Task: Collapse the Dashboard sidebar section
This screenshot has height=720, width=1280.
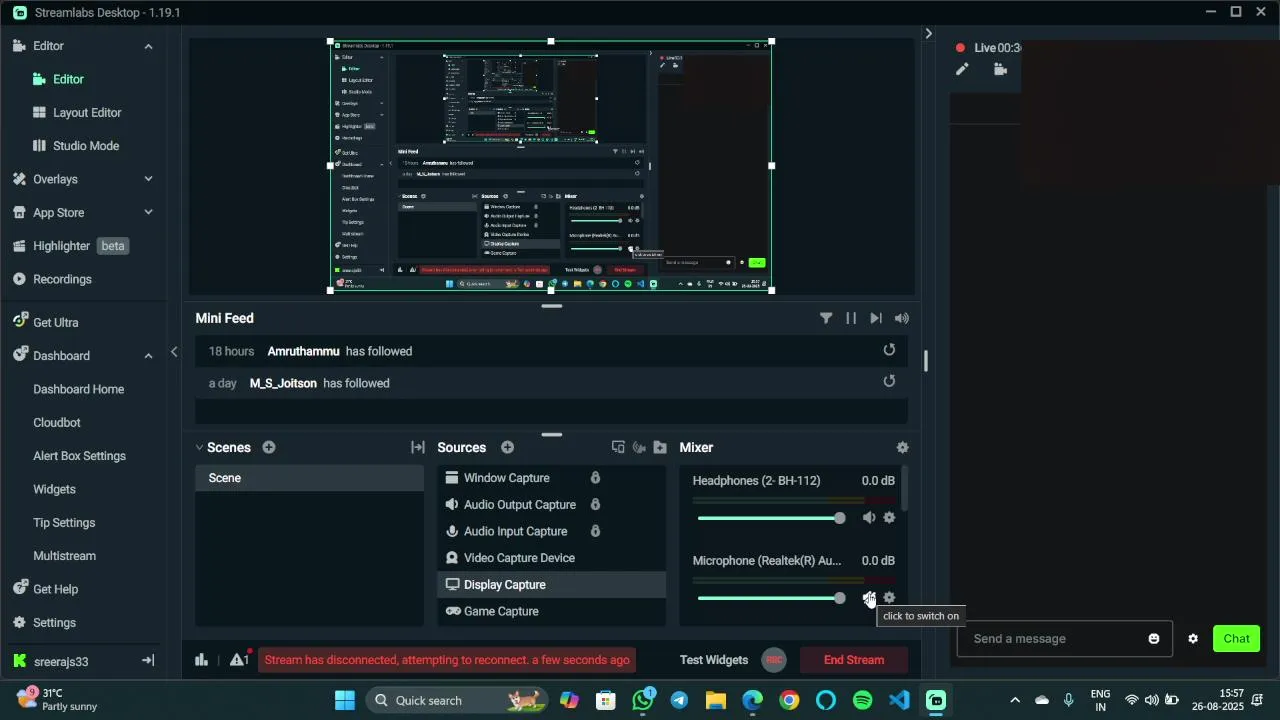Action: coord(148,356)
